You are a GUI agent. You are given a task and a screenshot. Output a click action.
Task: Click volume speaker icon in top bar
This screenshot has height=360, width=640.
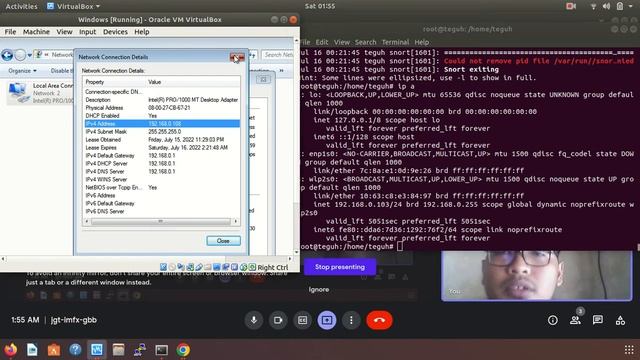click(607, 6)
